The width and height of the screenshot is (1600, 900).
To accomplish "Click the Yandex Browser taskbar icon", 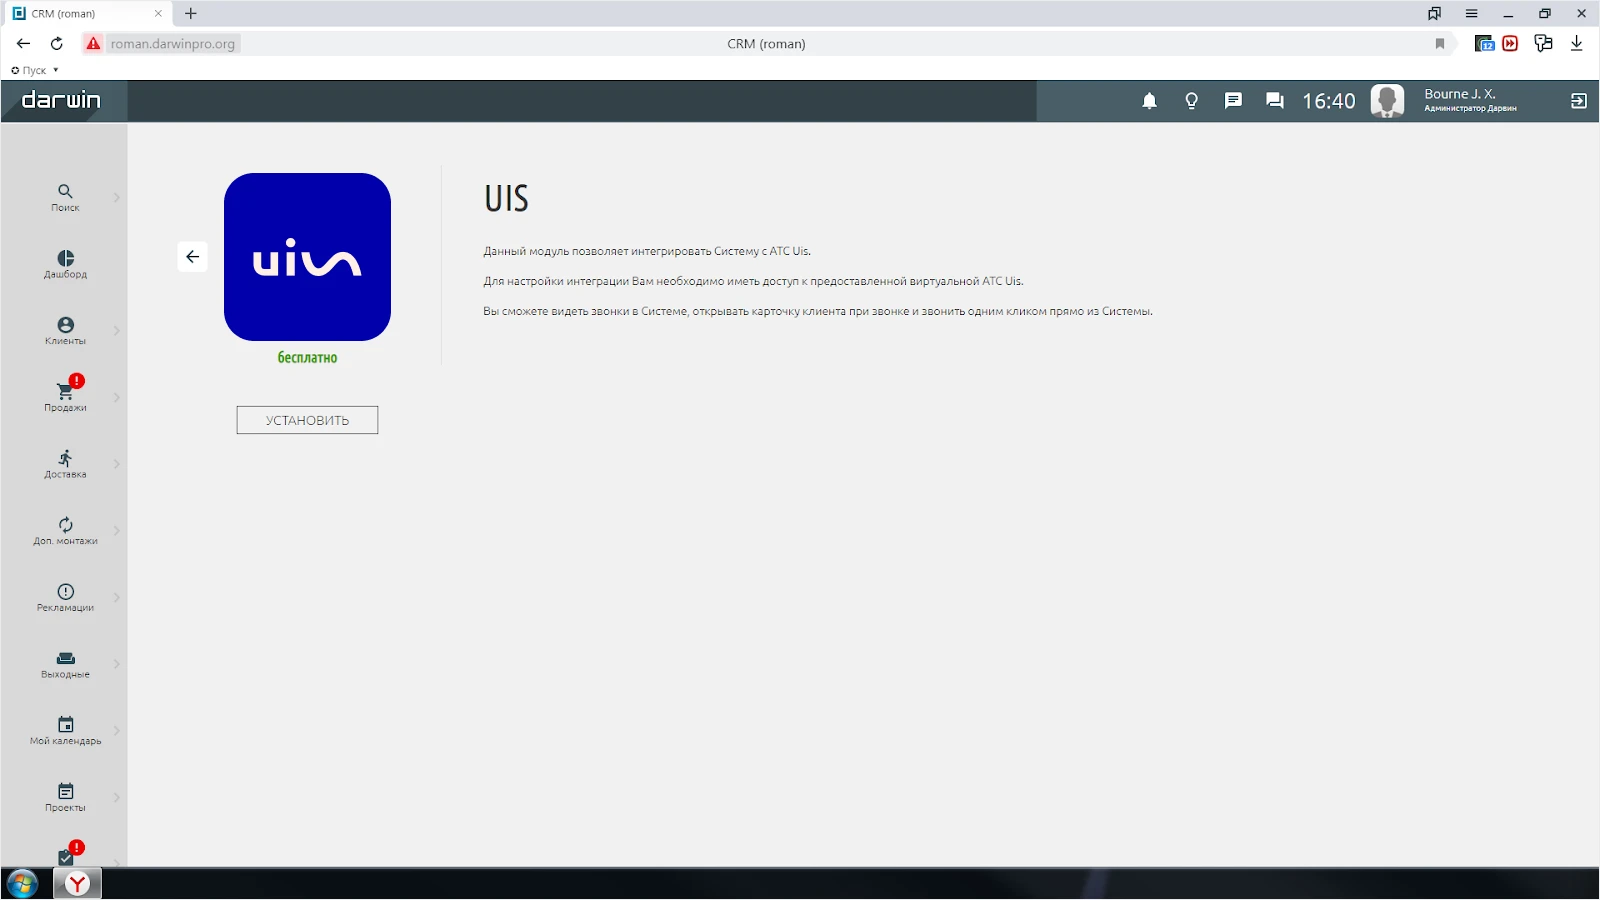I will pyautogui.click(x=77, y=884).
